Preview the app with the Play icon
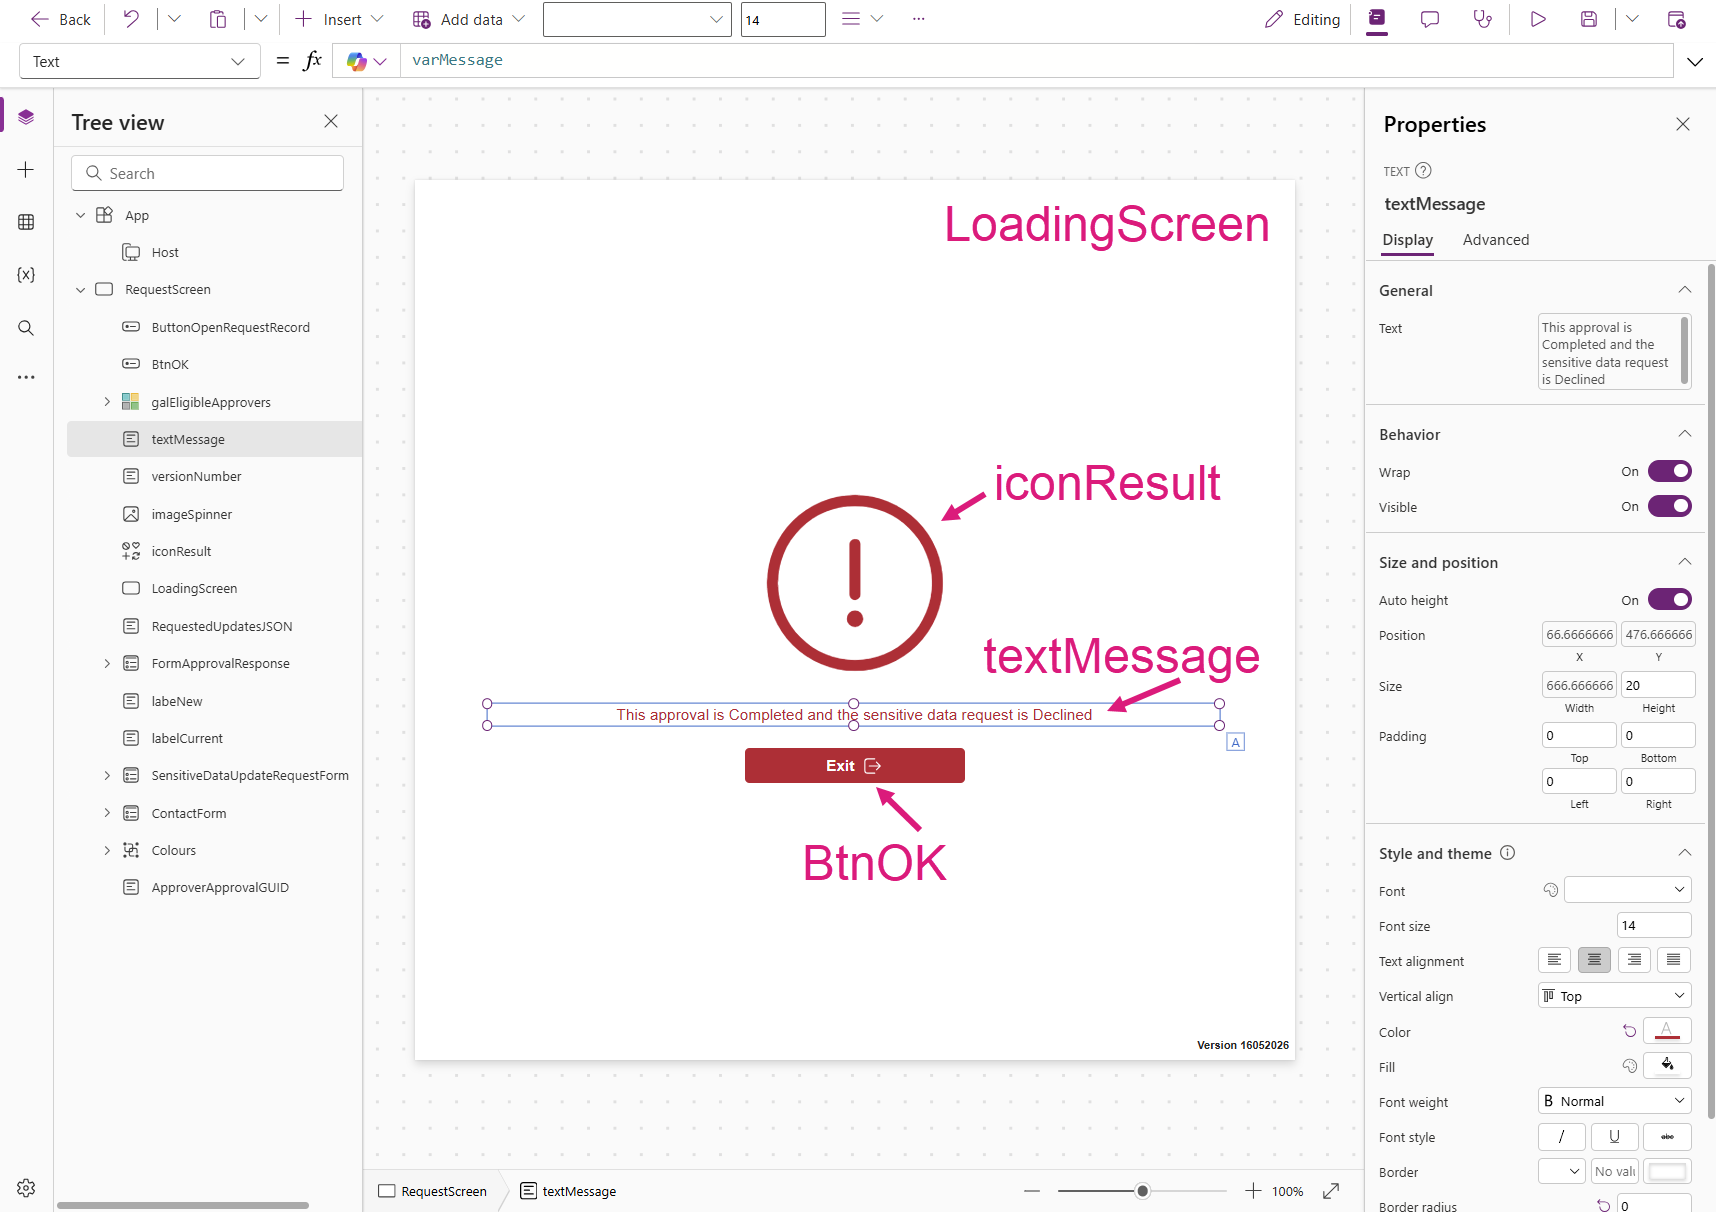The height and width of the screenshot is (1212, 1716). tap(1538, 19)
